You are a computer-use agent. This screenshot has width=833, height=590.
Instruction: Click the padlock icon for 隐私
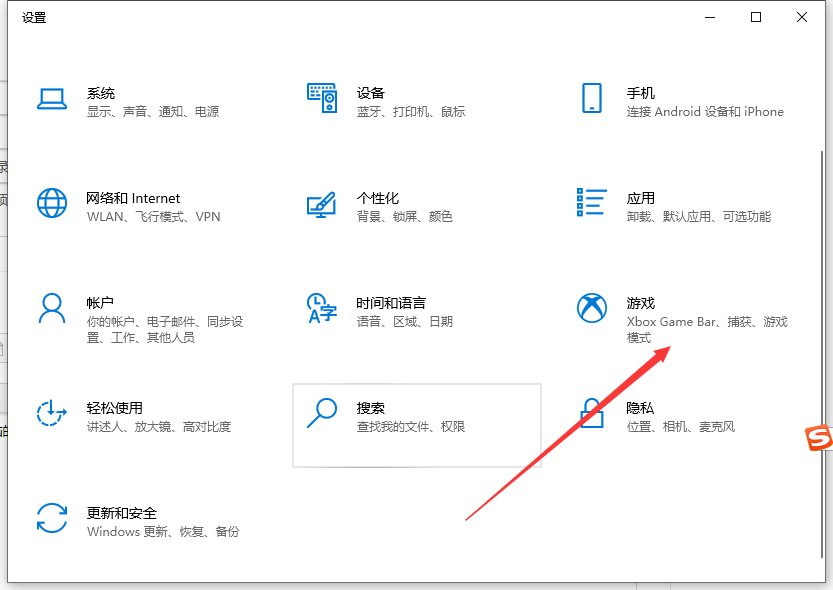591,412
